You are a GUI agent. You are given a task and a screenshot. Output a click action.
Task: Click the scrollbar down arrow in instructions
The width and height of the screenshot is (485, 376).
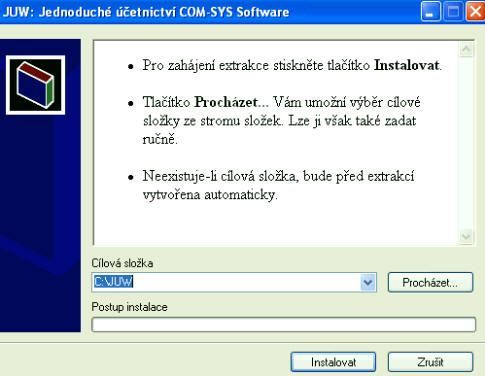click(x=466, y=236)
